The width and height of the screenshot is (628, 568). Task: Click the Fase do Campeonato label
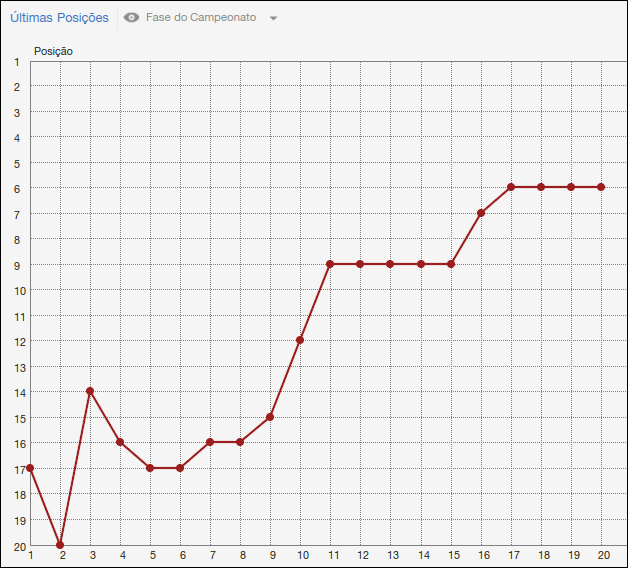click(x=201, y=18)
